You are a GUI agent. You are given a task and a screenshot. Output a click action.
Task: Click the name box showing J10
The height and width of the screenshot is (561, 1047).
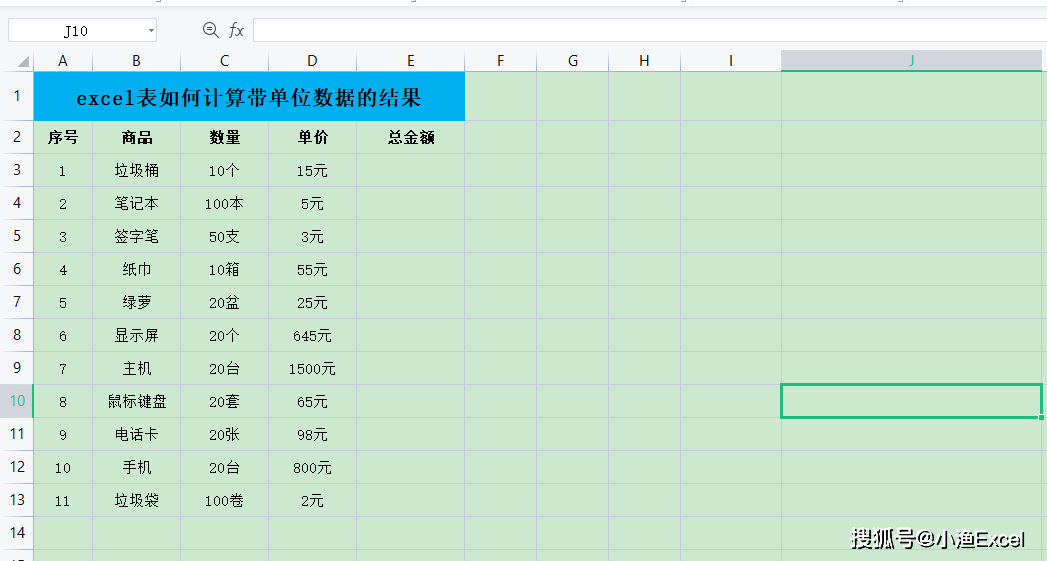[x=76, y=31]
